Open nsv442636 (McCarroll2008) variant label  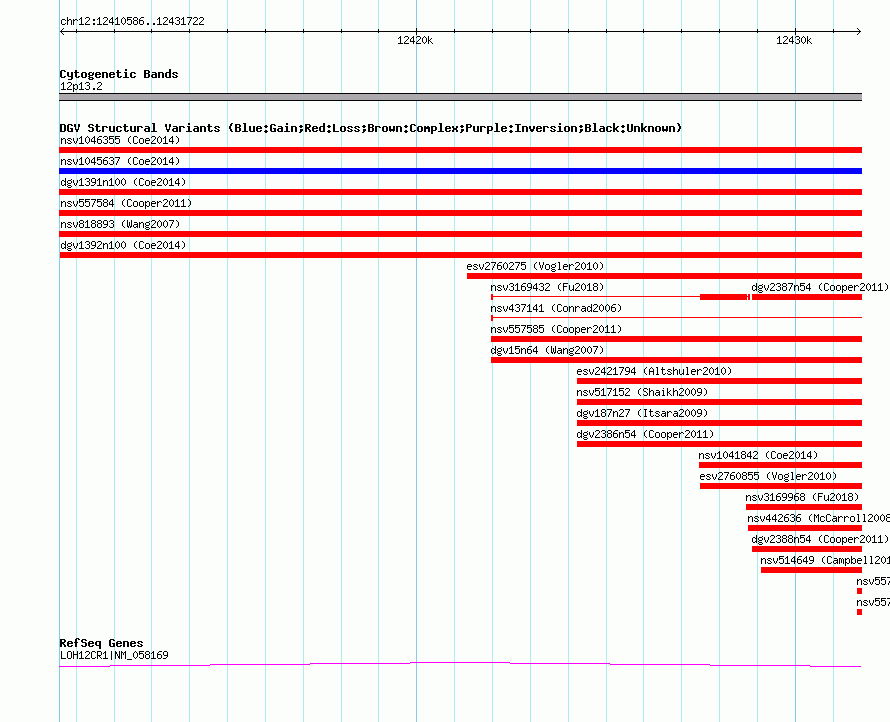point(818,518)
